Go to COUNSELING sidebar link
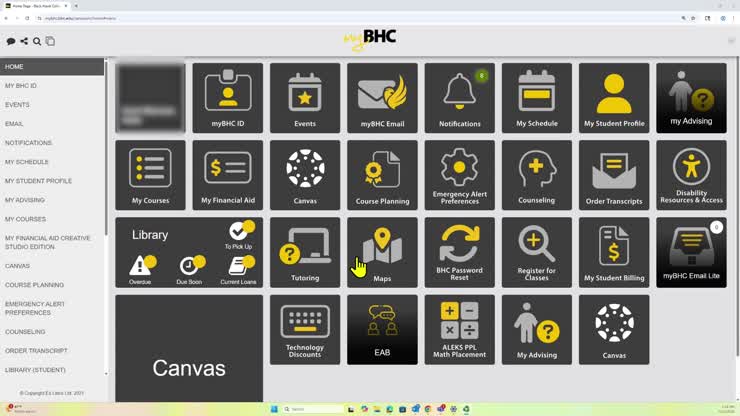The width and height of the screenshot is (740, 416). [25, 332]
